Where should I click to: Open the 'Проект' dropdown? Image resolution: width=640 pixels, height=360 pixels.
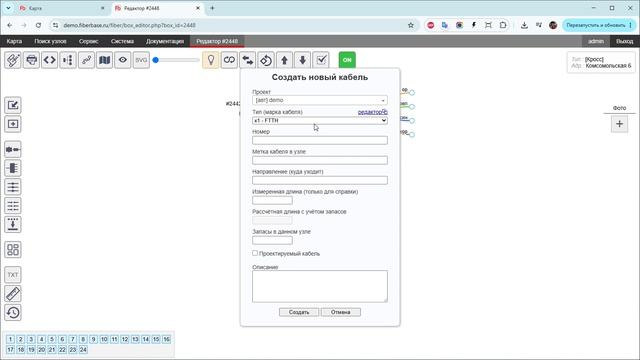(x=320, y=100)
